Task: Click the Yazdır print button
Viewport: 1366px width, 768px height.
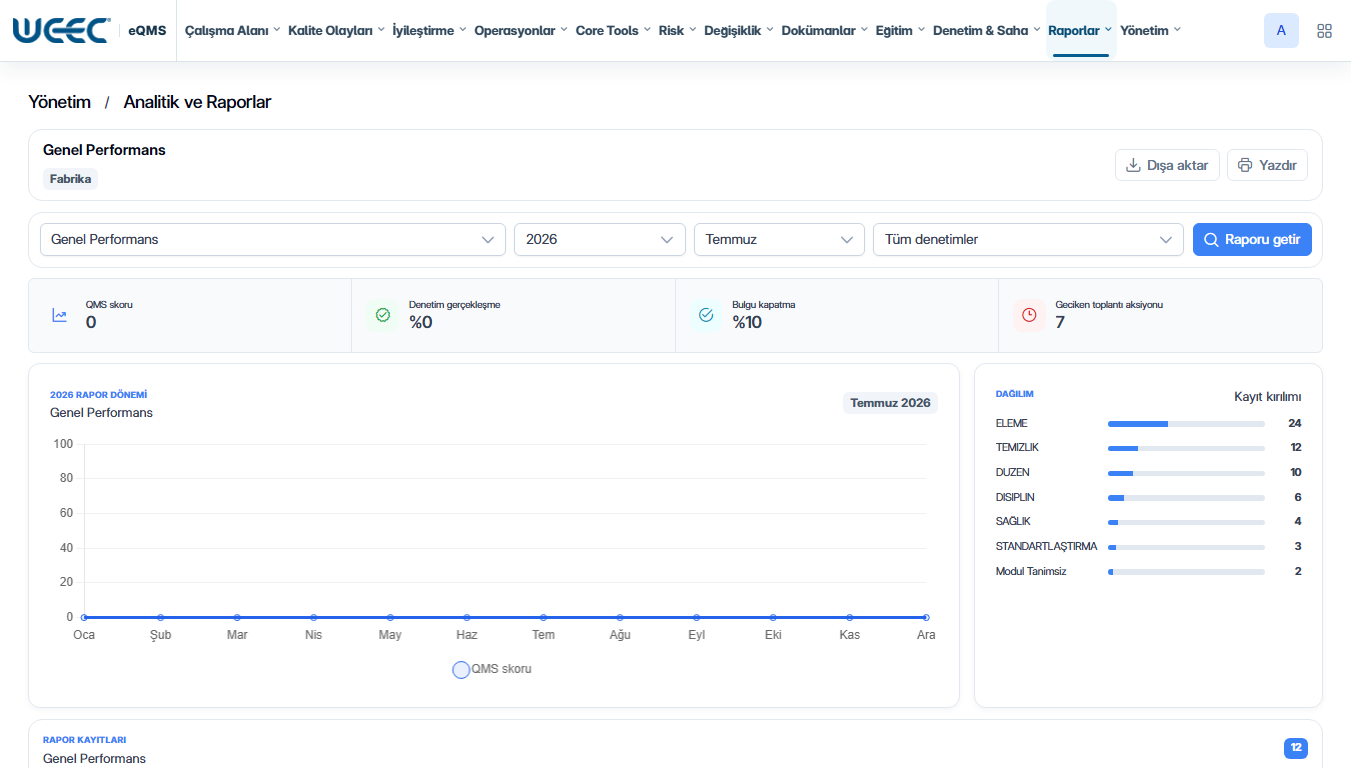Action: click(x=1267, y=165)
